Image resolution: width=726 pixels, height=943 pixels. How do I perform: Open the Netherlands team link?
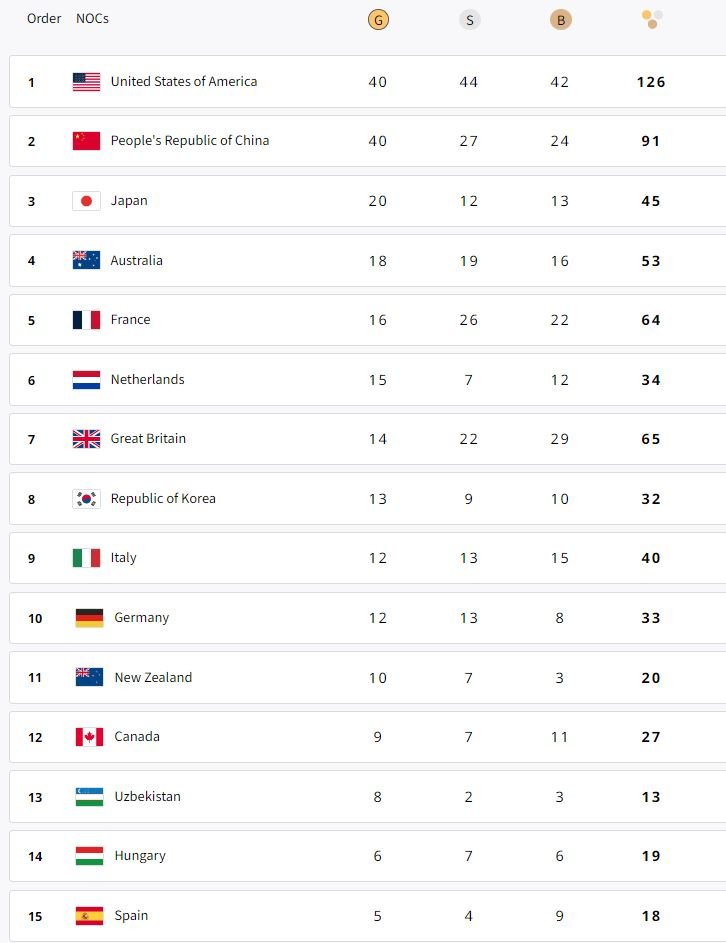[147, 379]
